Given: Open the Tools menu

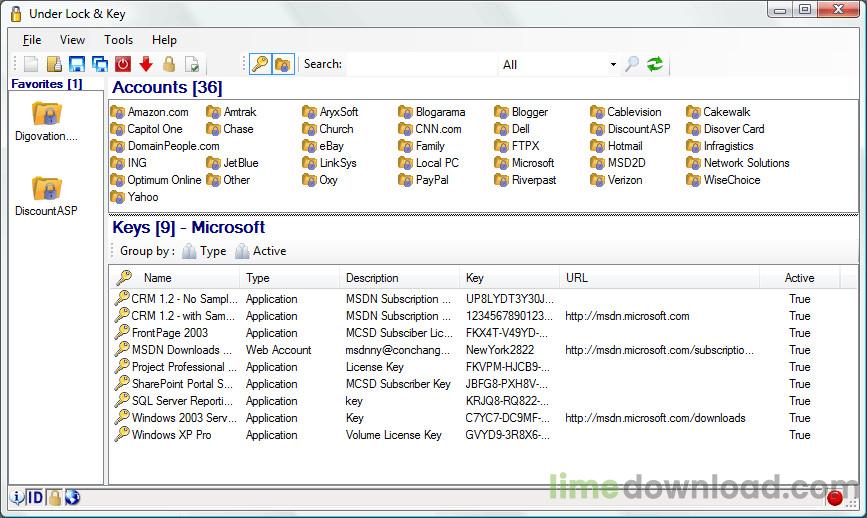Looking at the screenshot, I should click(119, 40).
